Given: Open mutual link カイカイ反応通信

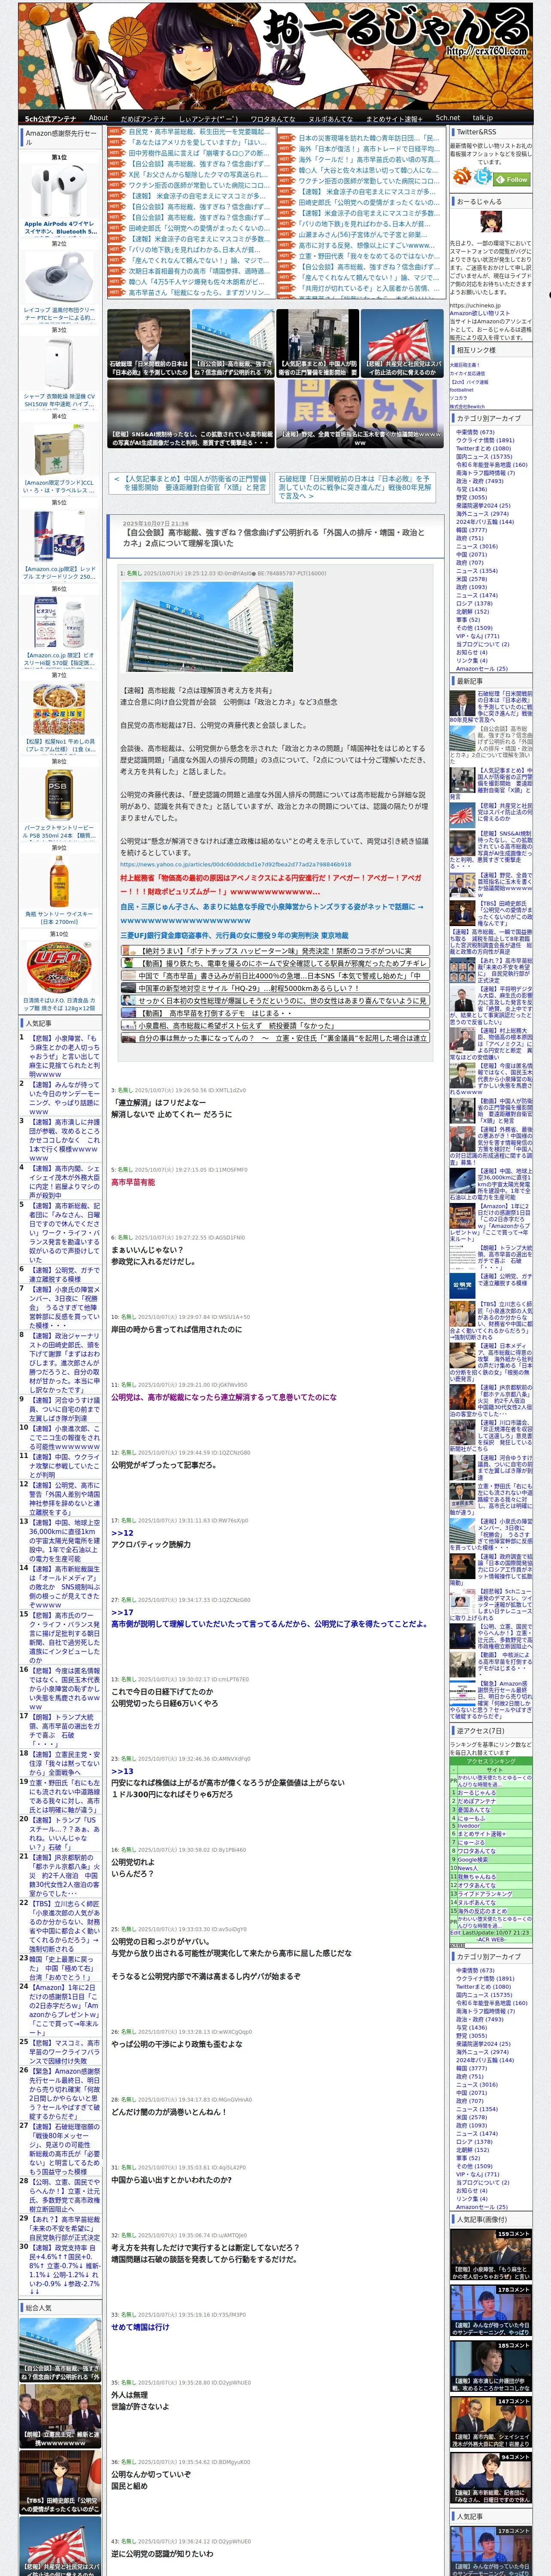Looking at the screenshot, I should coord(467,373).
